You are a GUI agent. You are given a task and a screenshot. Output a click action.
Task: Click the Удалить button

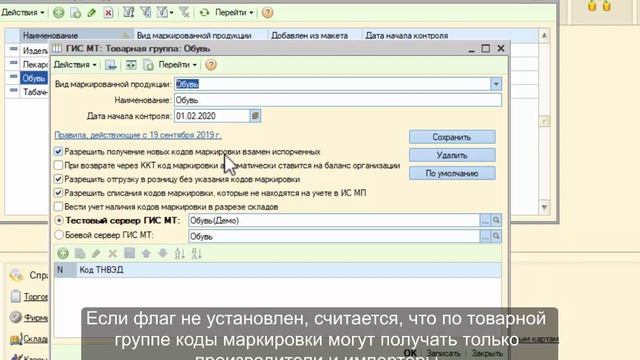click(x=452, y=155)
